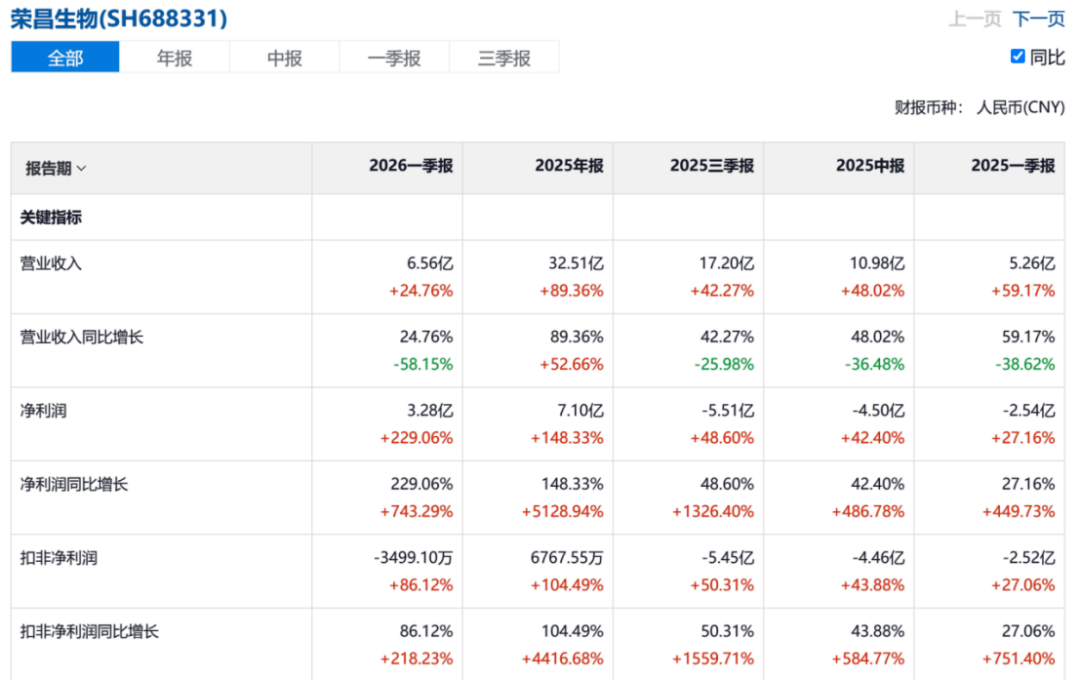Go to 下一页 link
Viewport: 1080px width, 680px height.
click(1039, 19)
